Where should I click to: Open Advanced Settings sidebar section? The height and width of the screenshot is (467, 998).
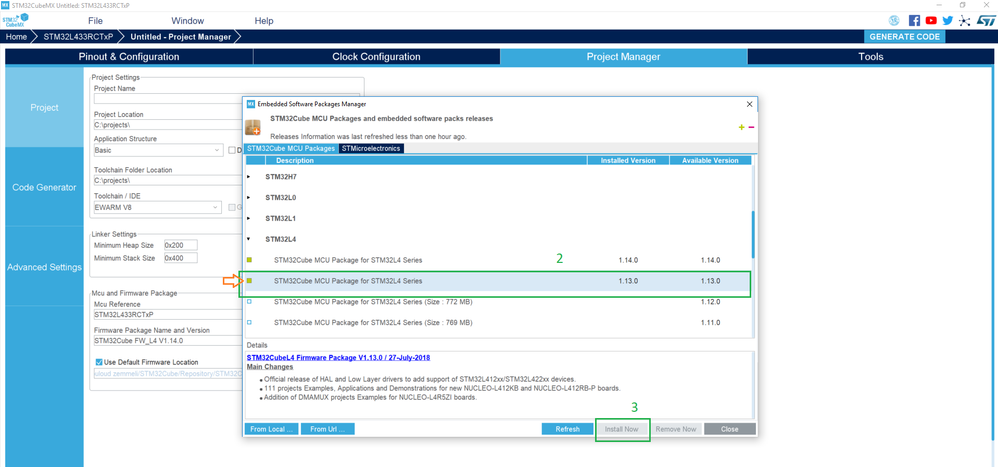pyautogui.click(x=45, y=267)
